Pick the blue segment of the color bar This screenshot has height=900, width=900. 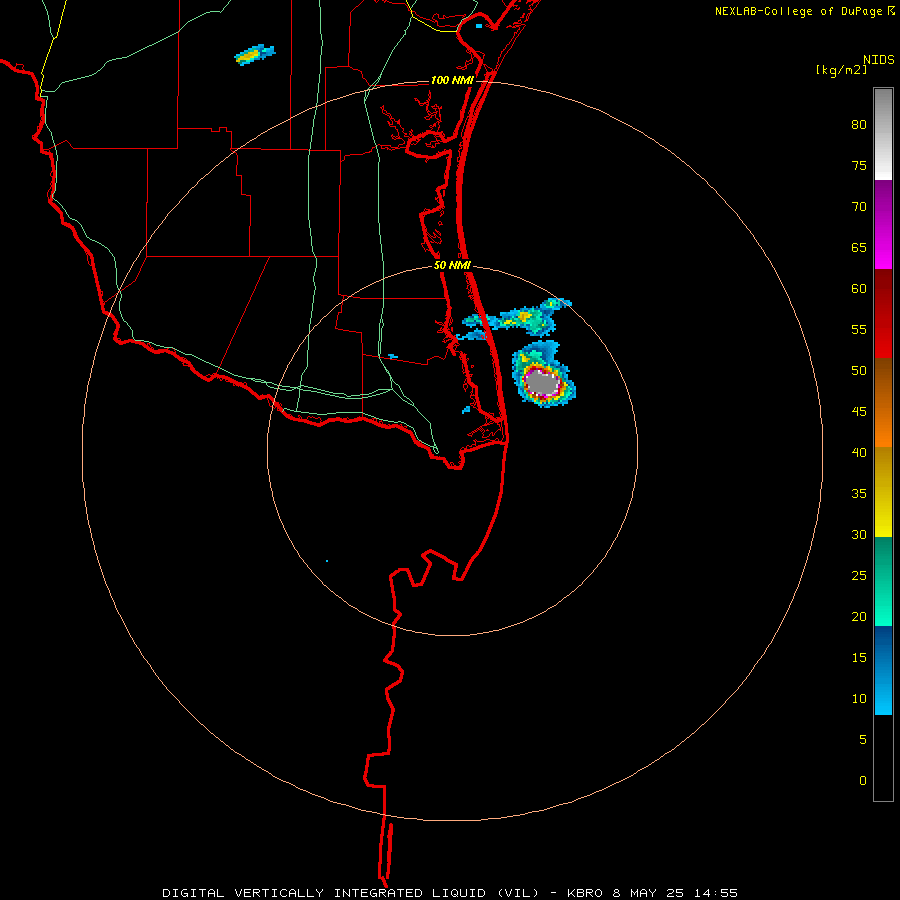pyautogui.click(x=883, y=670)
